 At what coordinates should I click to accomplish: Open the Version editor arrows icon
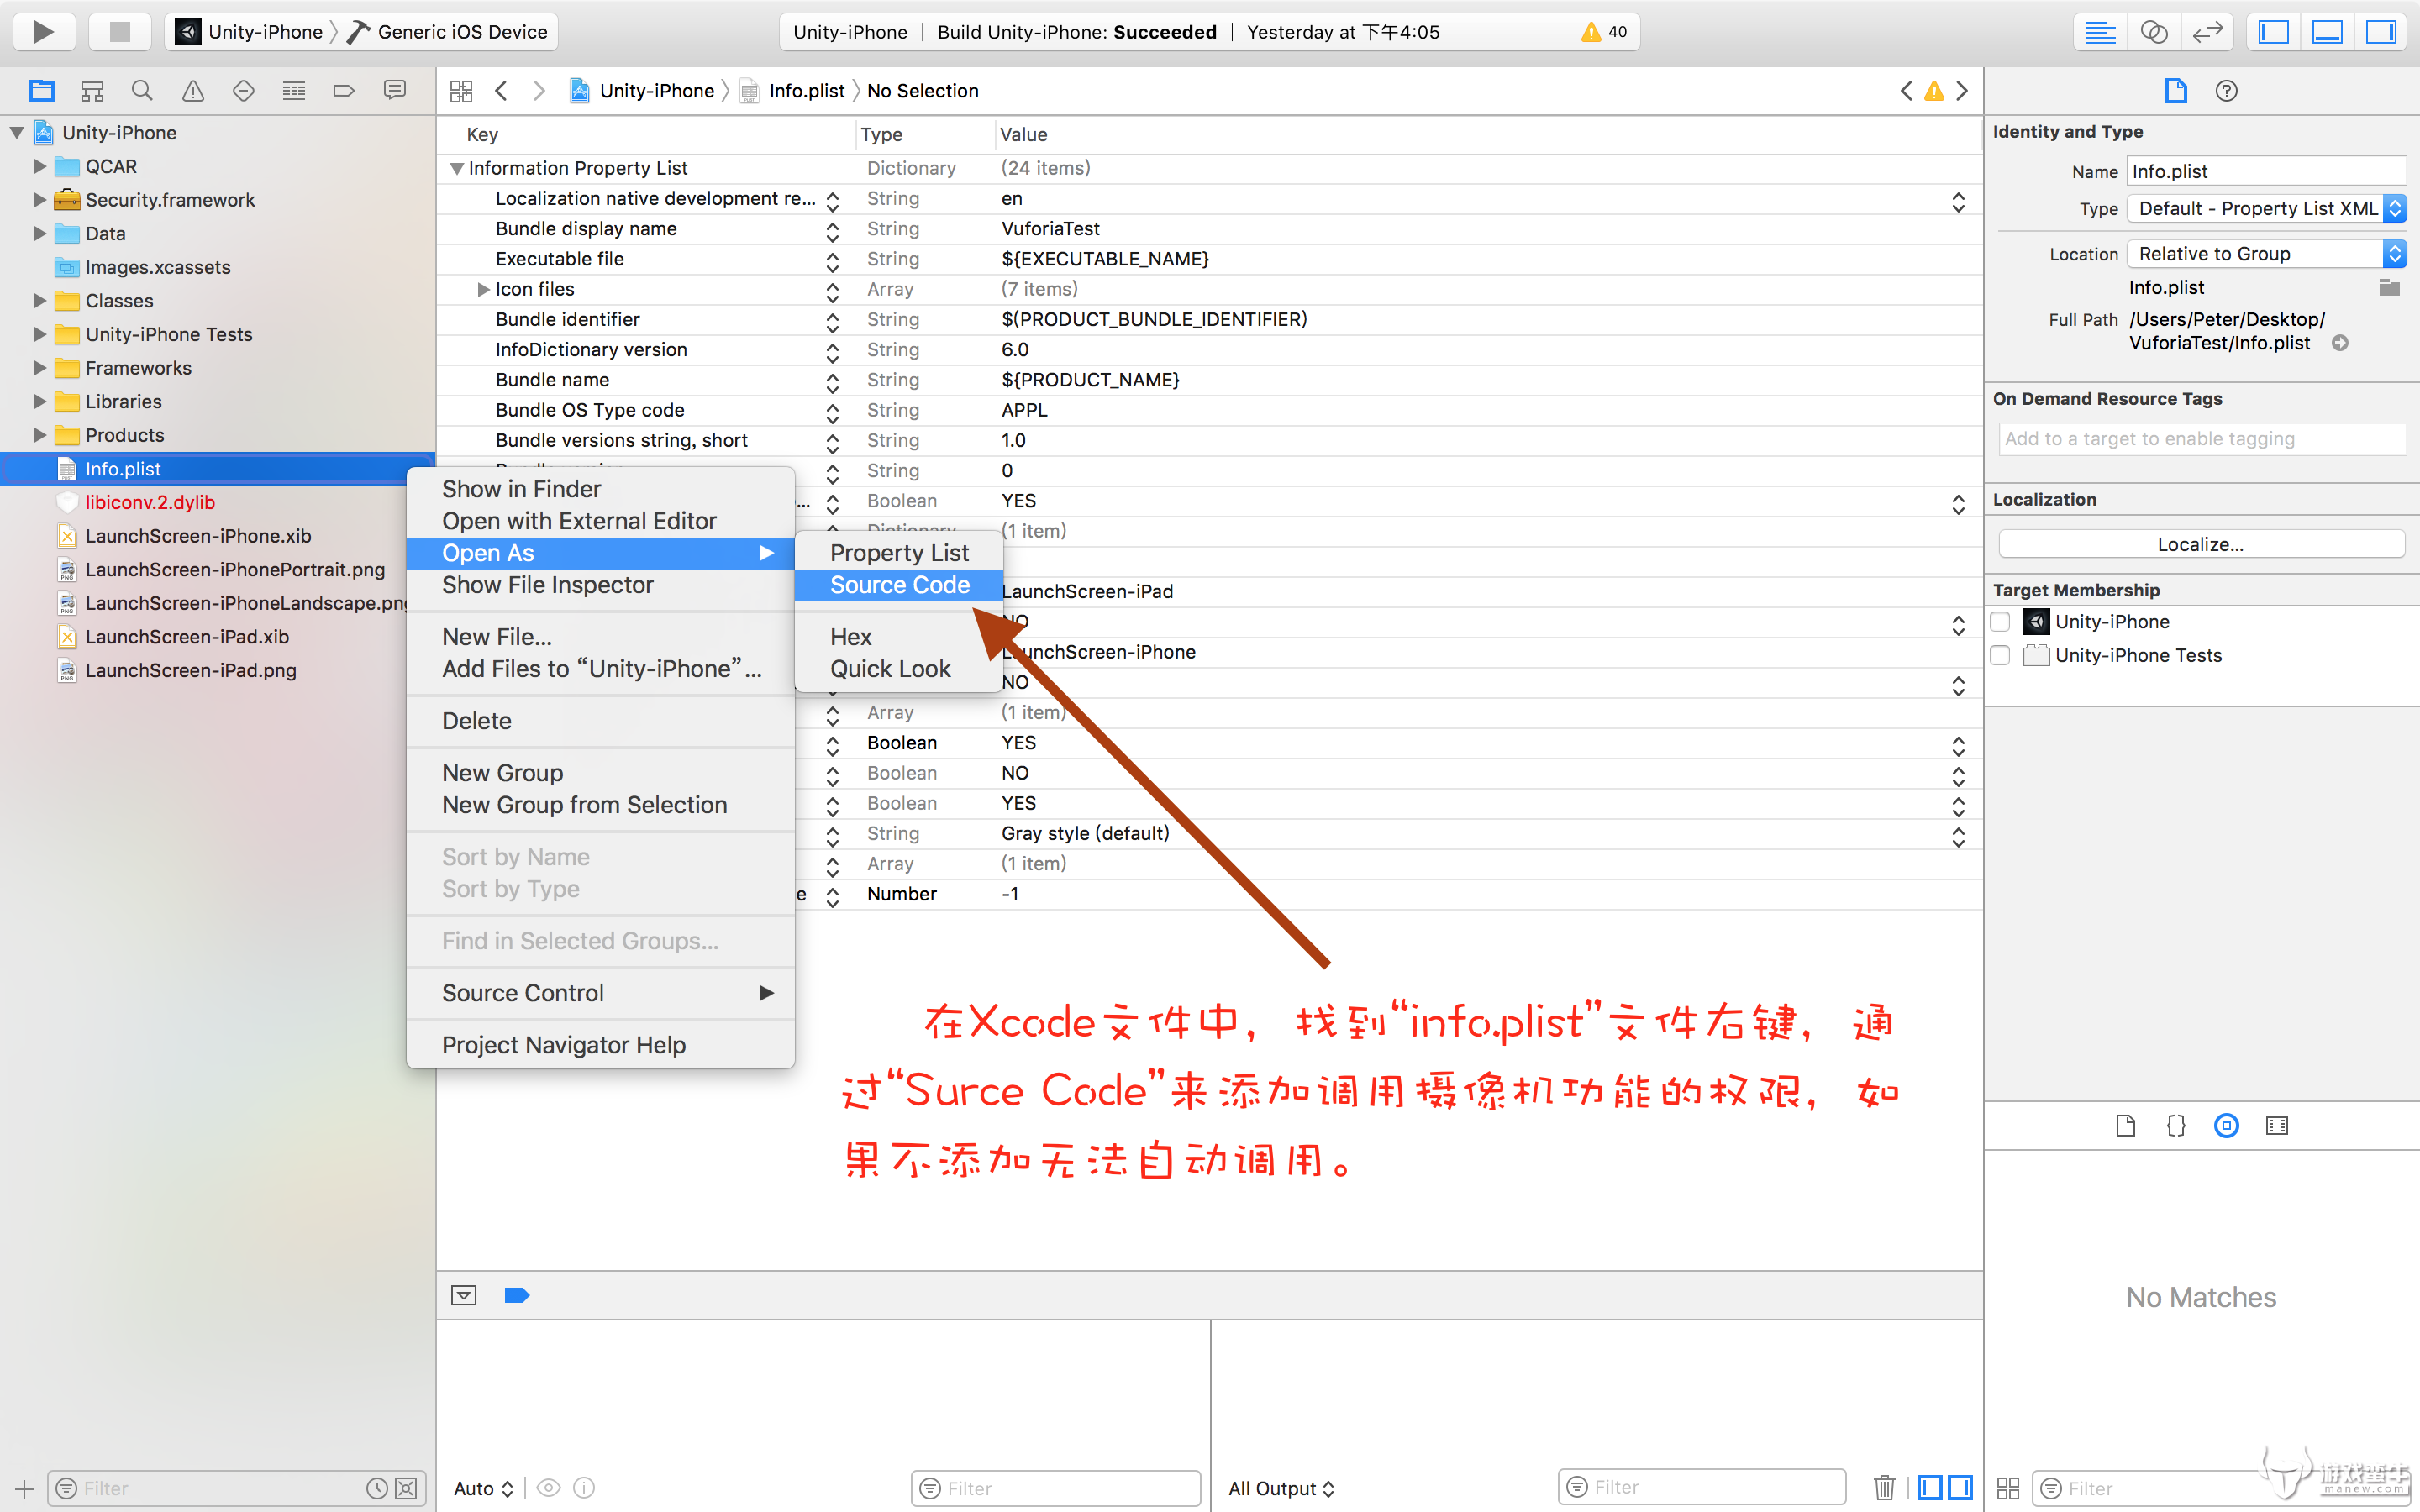tap(2207, 32)
